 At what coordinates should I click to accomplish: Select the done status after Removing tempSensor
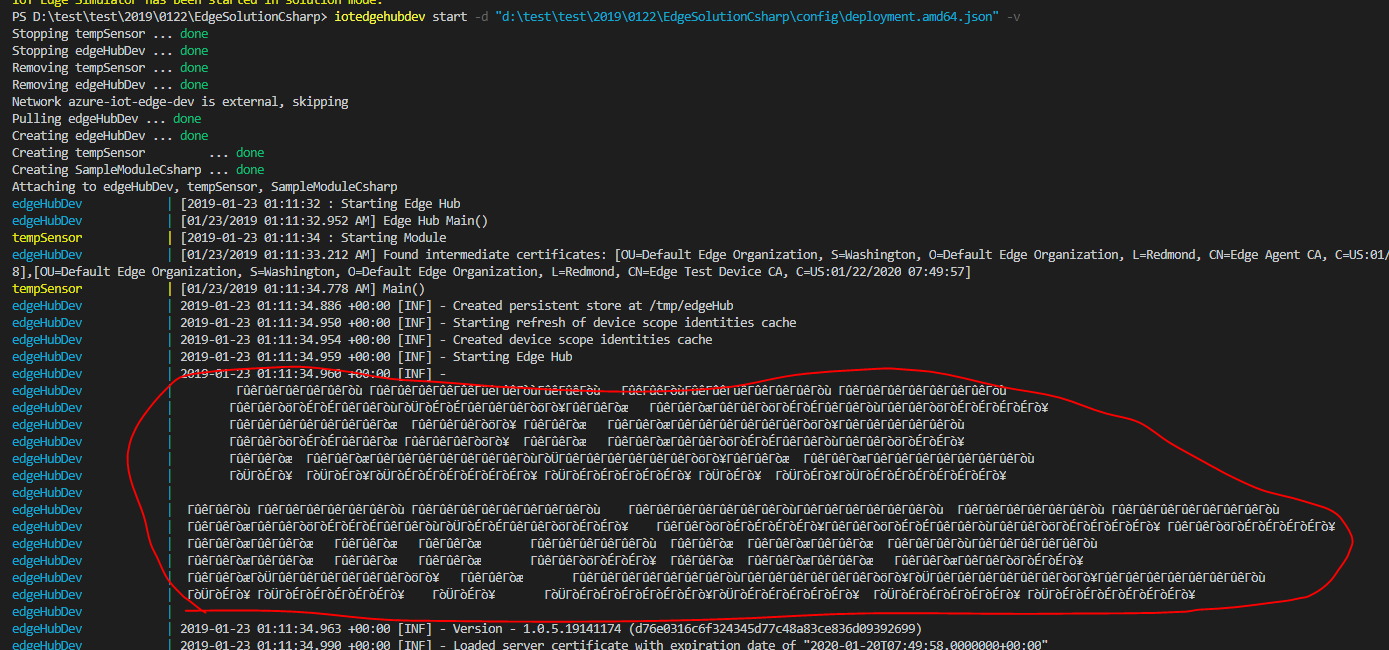pyautogui.click(x=193, y=67)
